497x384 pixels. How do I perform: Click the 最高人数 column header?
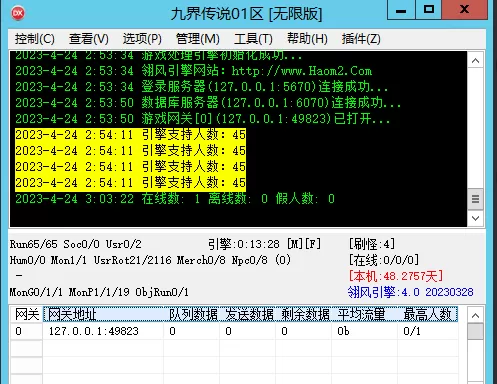click(428, 314)
